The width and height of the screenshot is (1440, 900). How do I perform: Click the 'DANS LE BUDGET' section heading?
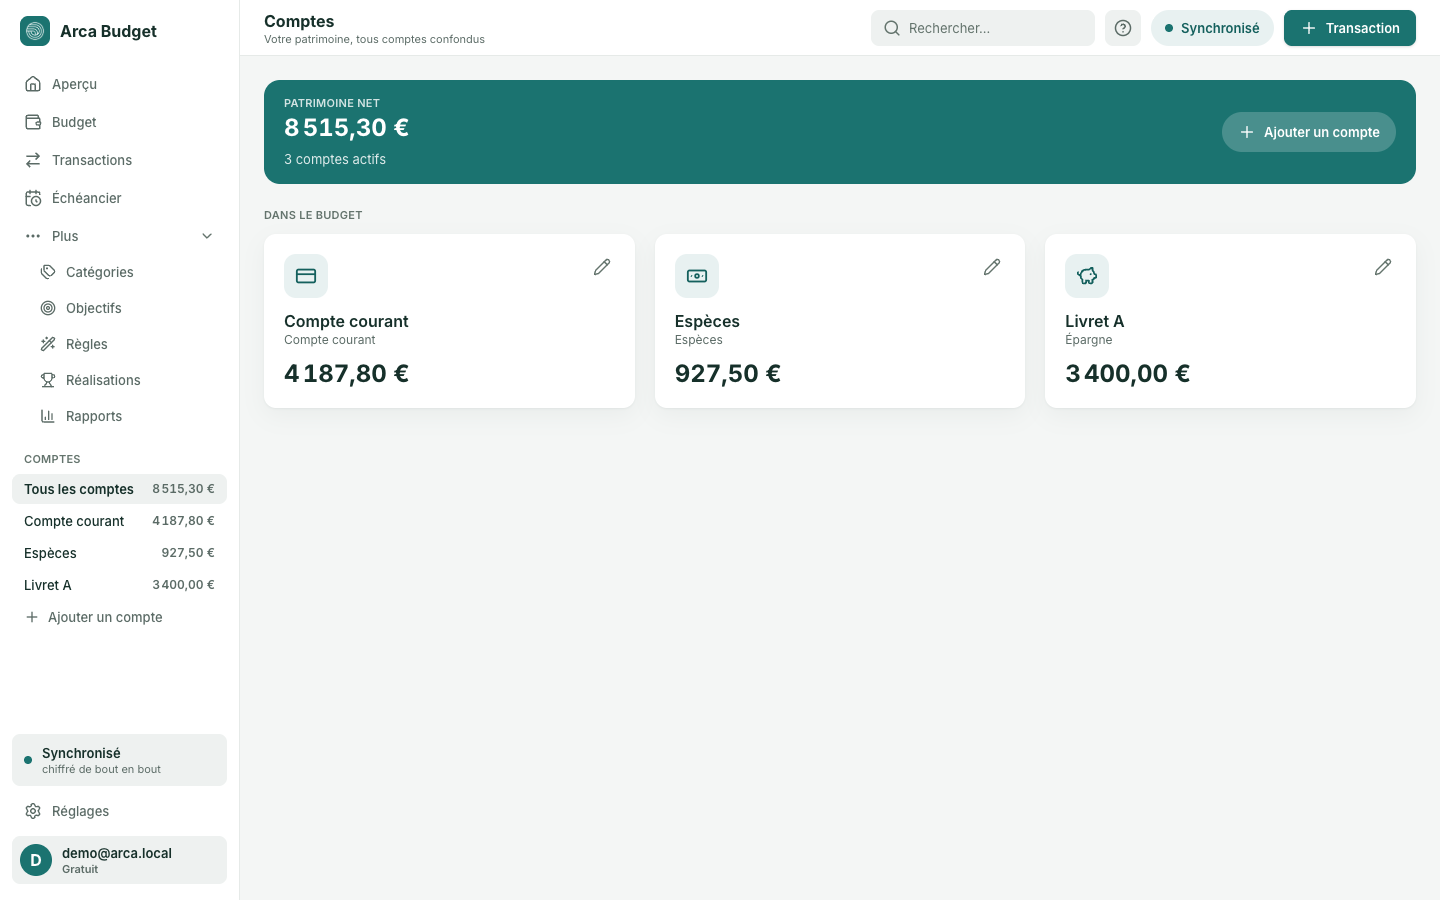313,215
